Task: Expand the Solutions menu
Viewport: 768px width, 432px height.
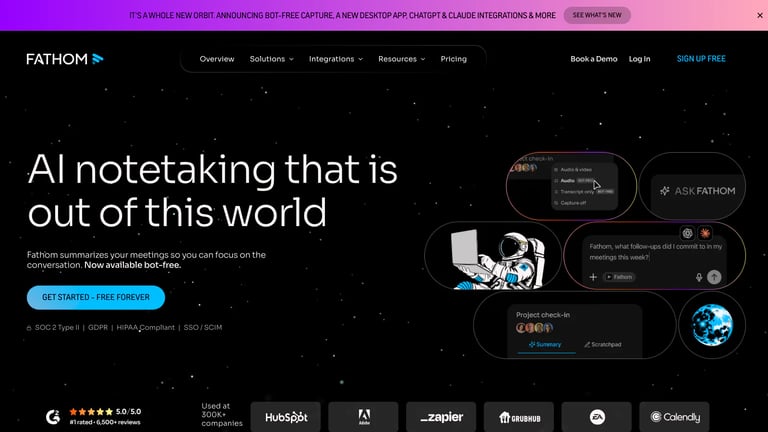Action: (x=271, y=59)
